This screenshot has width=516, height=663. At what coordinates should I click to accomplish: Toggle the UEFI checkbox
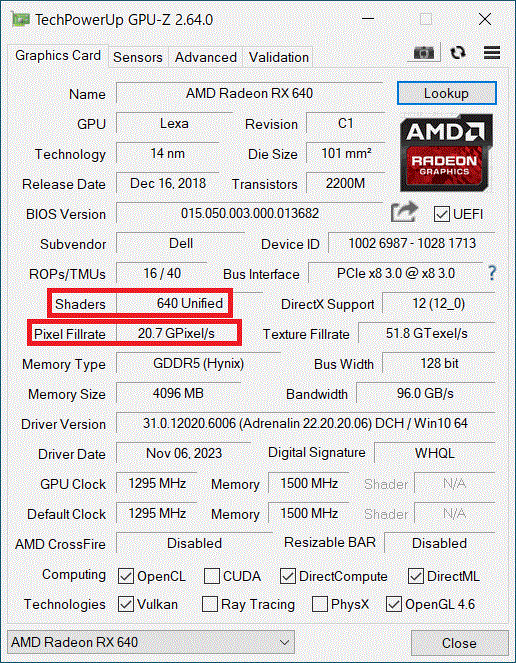pyautogui.click(x=442, y=214)
